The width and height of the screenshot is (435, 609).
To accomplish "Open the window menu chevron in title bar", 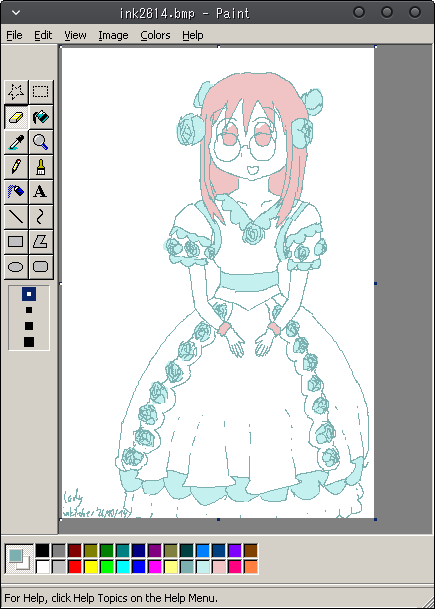I will pos(16,12).
